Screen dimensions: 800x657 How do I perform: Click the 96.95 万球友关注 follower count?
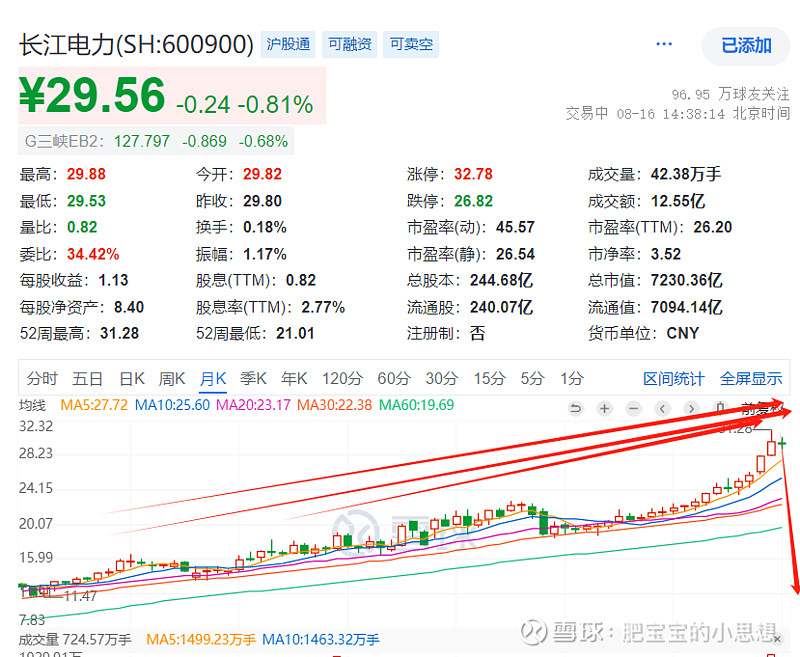[x=731, y=94]
